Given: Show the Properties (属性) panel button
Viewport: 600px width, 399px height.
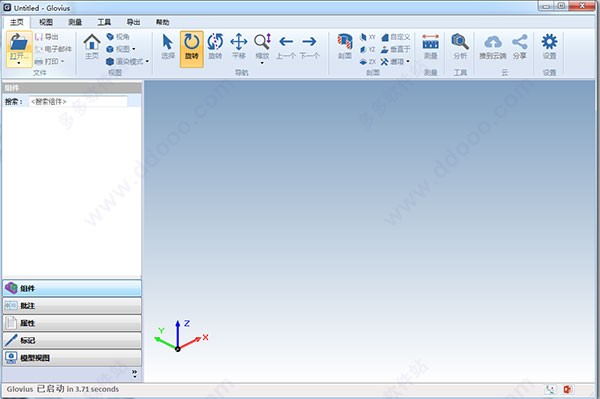Looking at the screenshot, I should [x=72, y=323].
